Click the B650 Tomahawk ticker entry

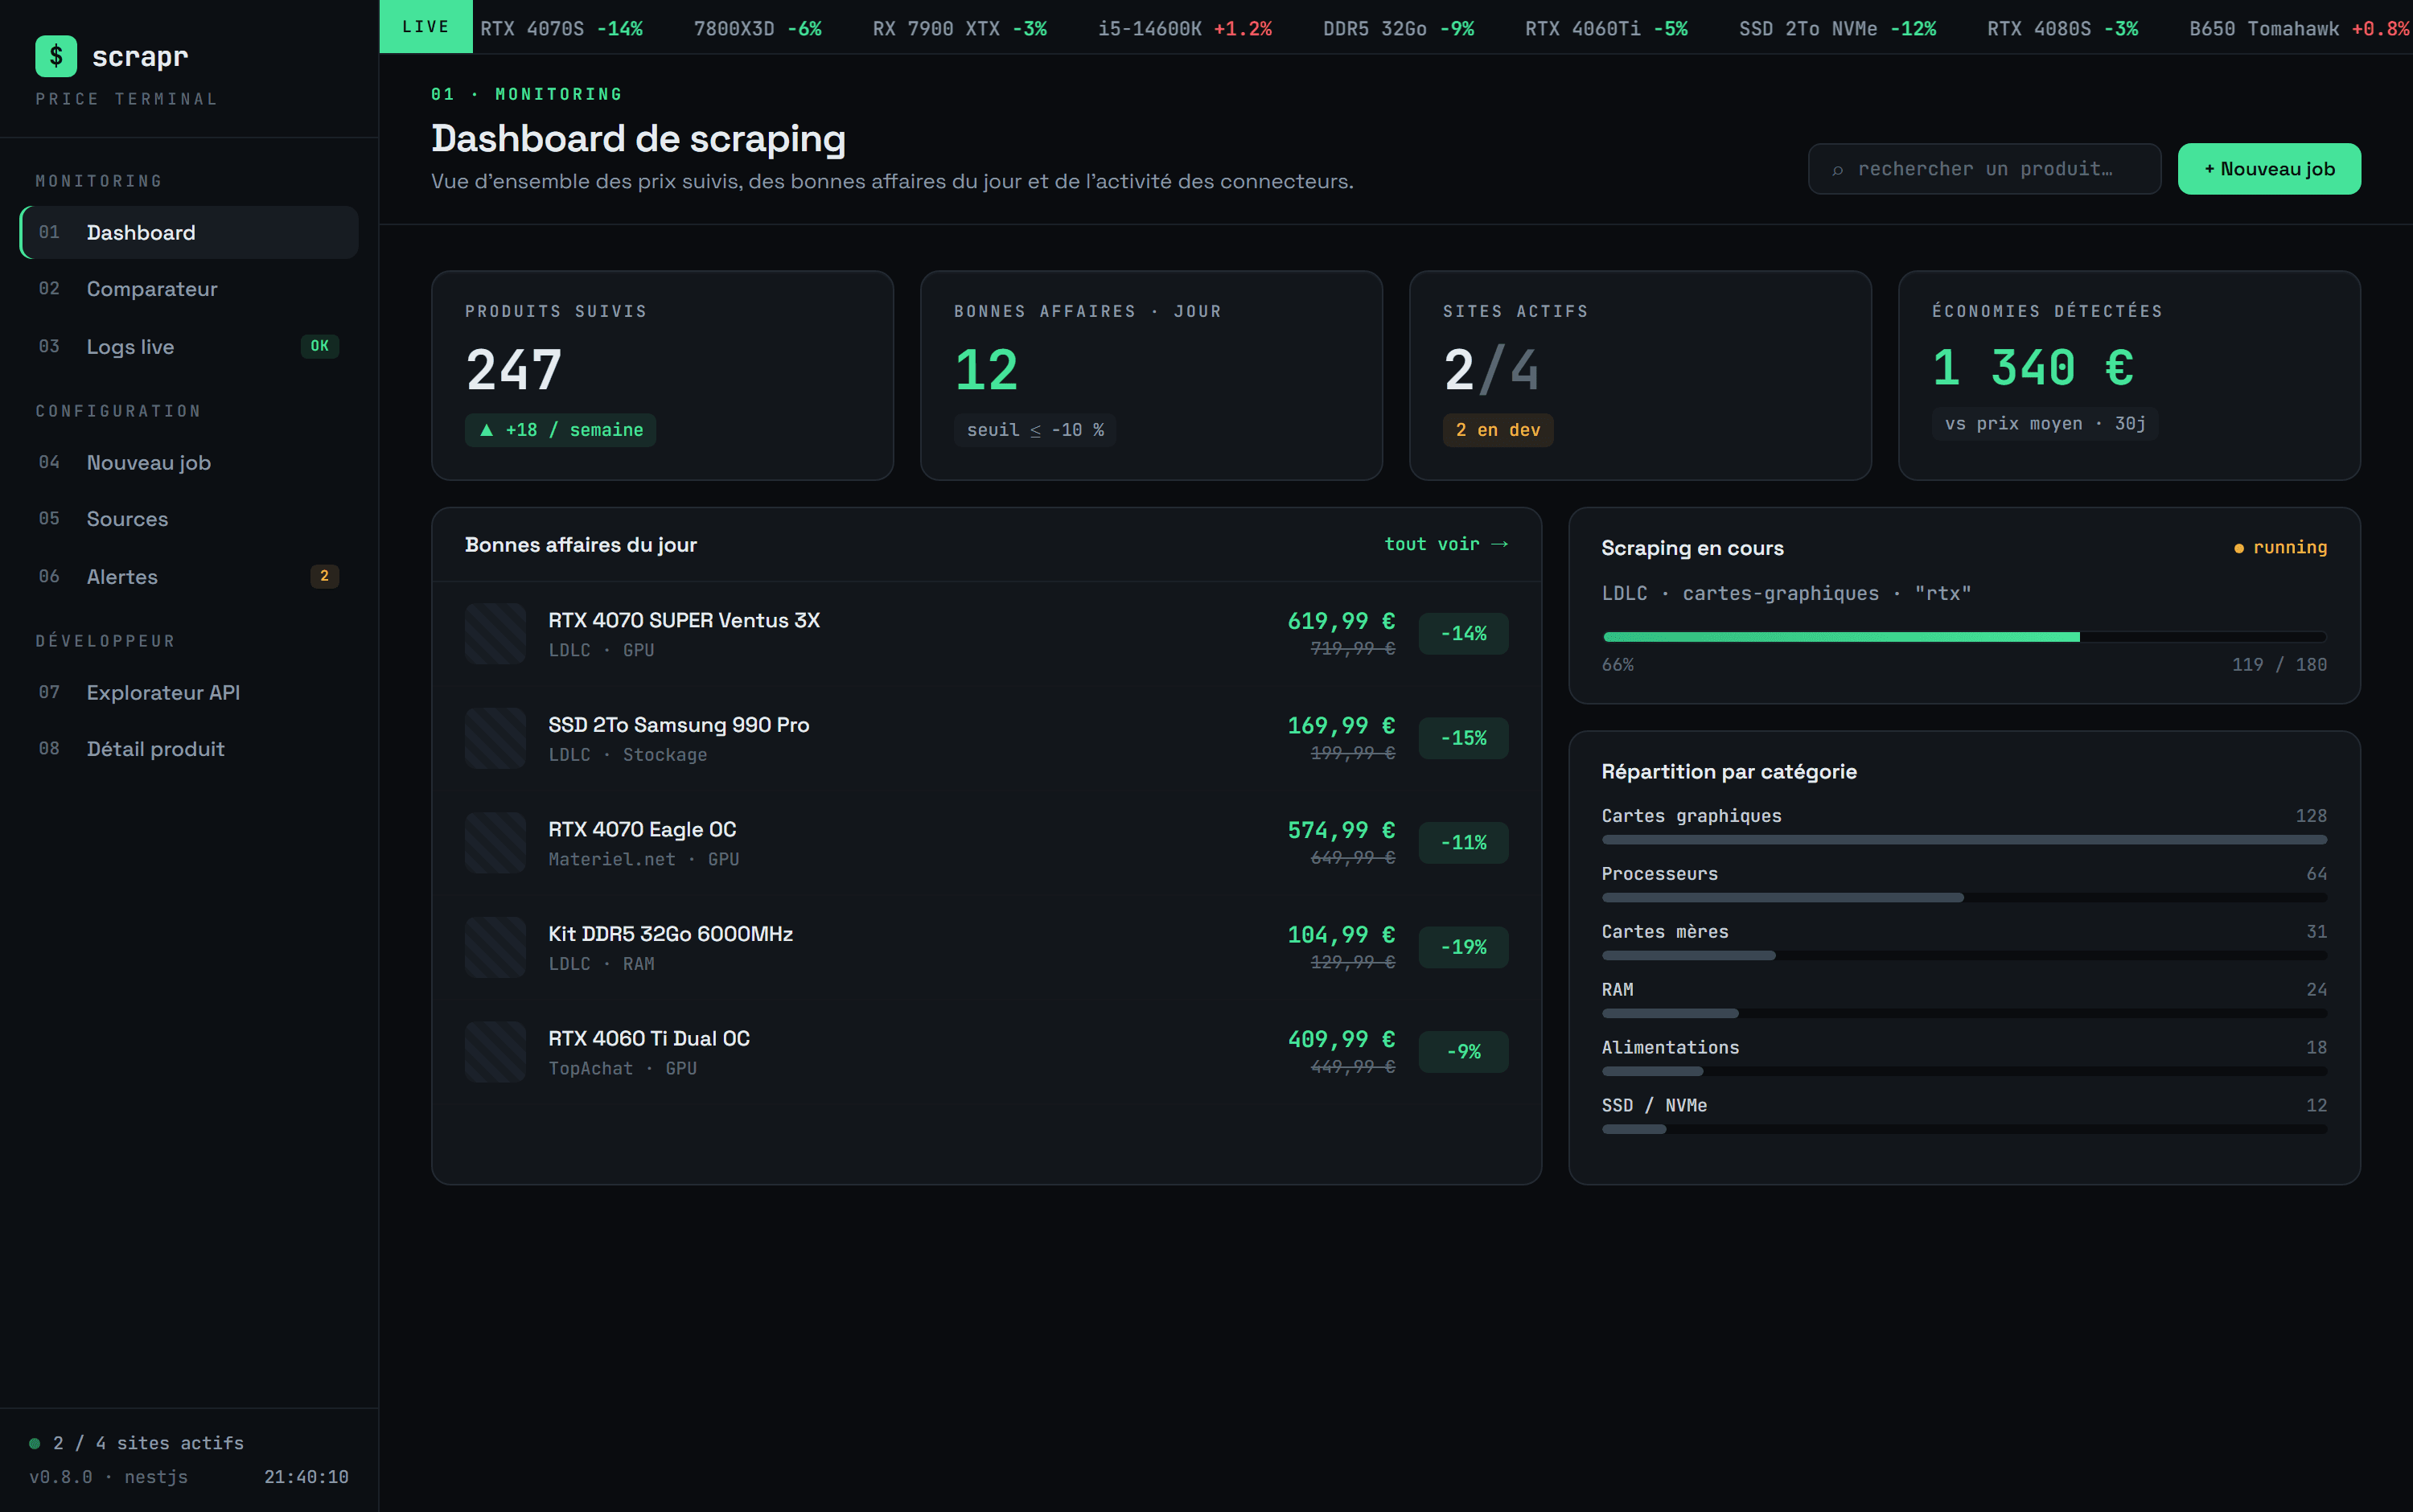(2300, 28)
